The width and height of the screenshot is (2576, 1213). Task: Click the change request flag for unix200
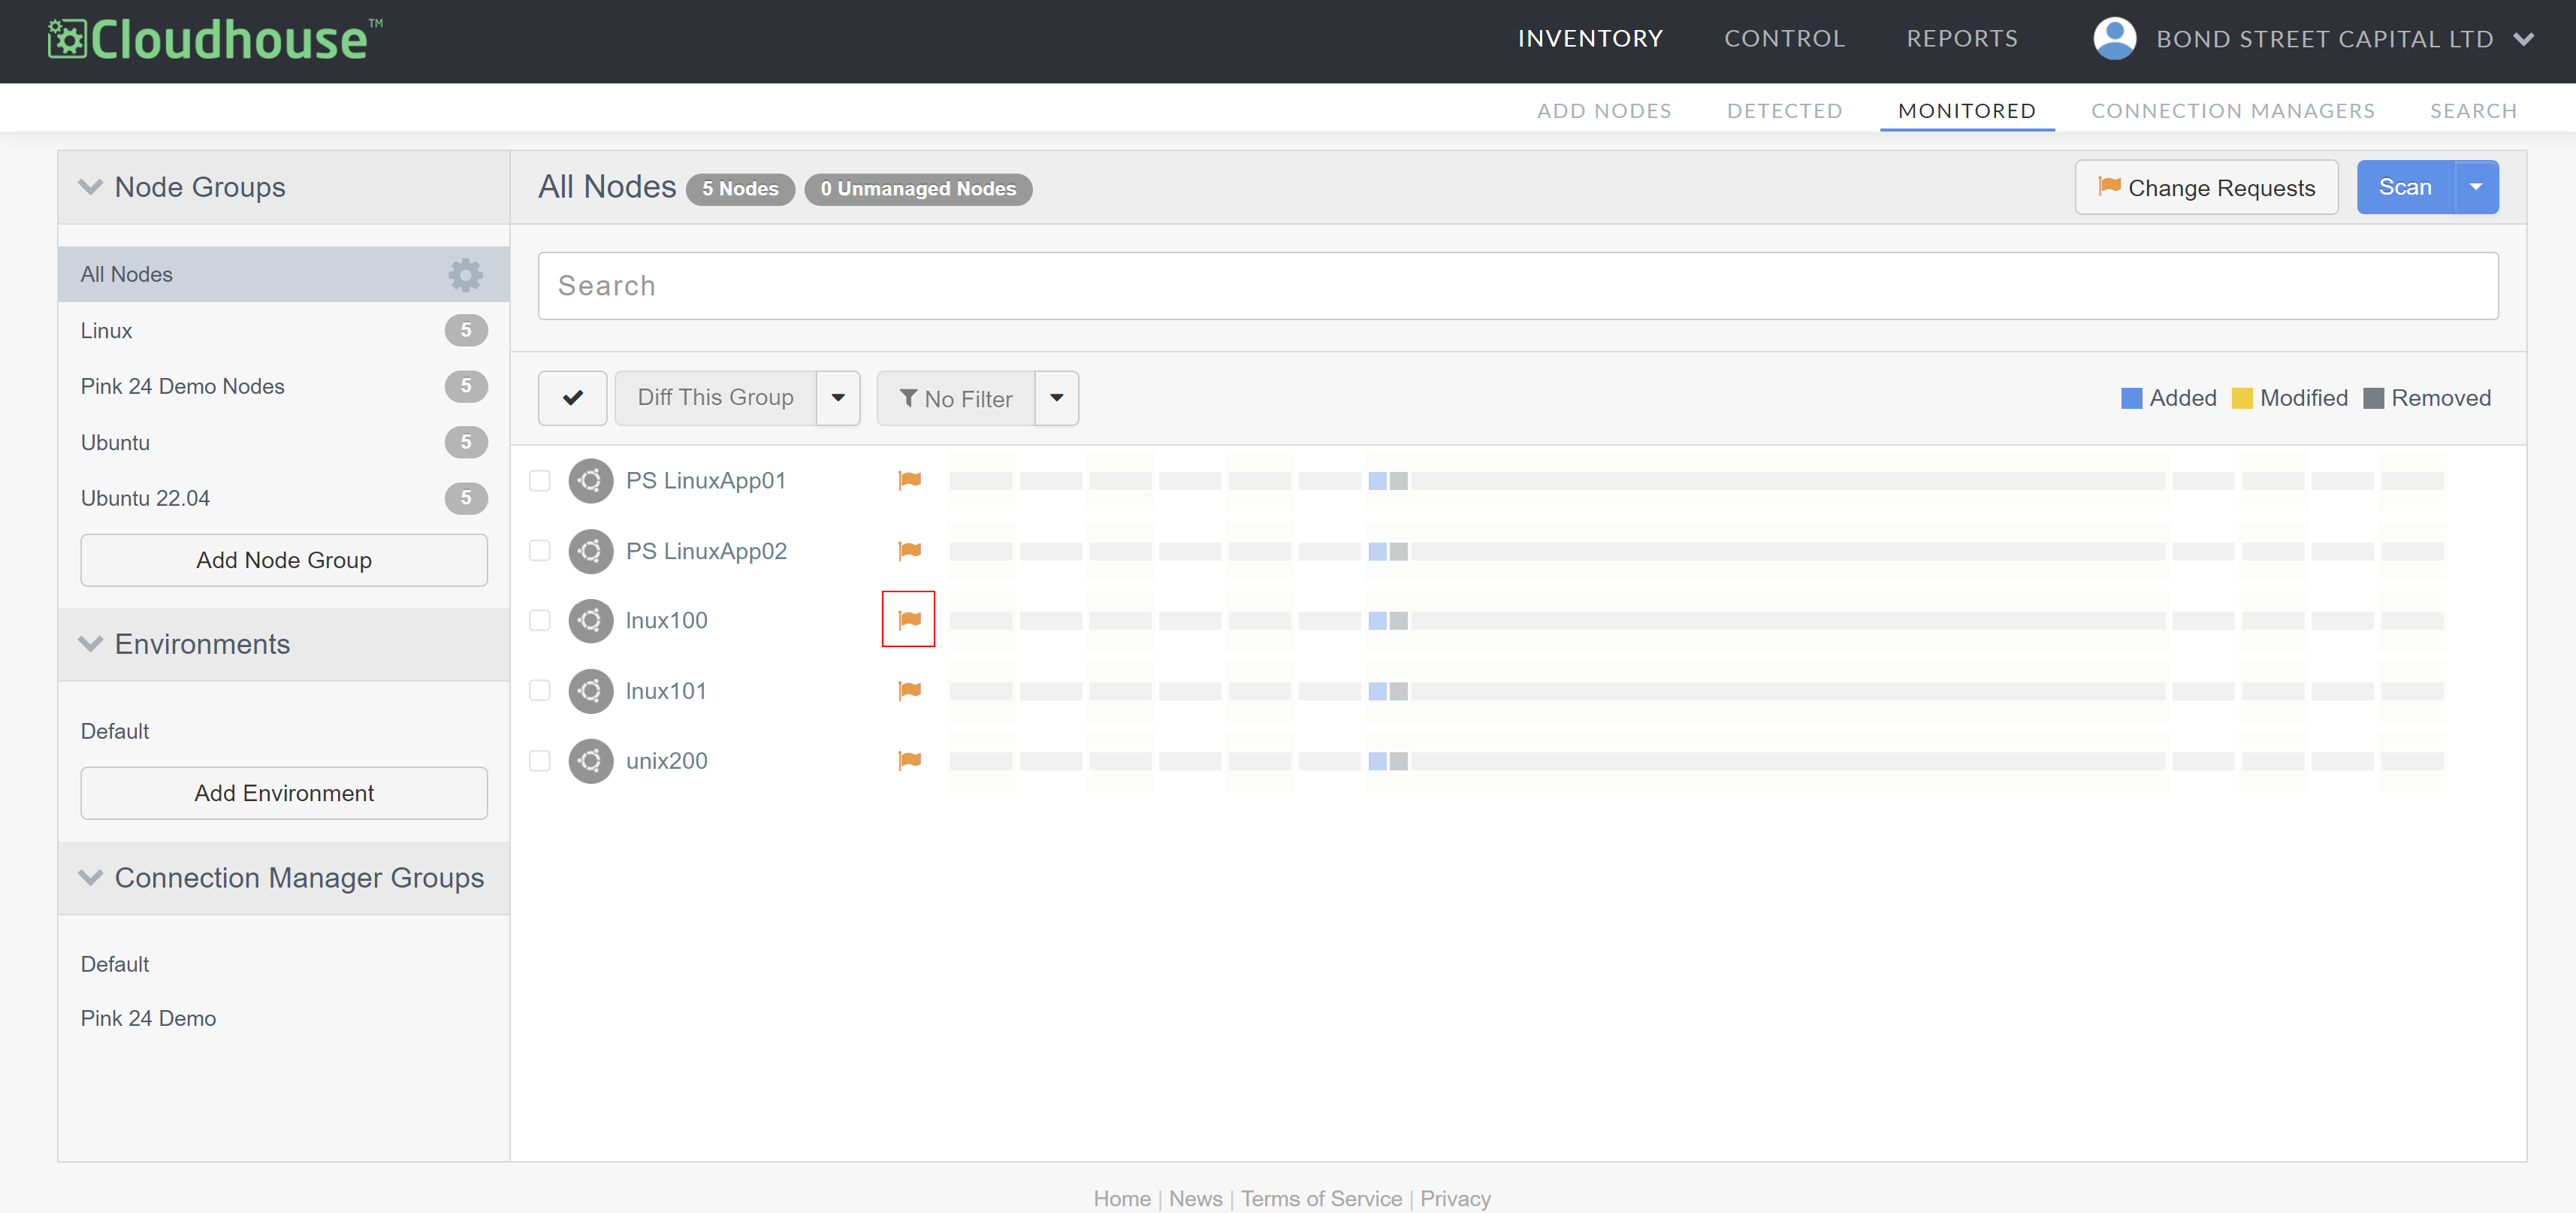click(909, 761)
